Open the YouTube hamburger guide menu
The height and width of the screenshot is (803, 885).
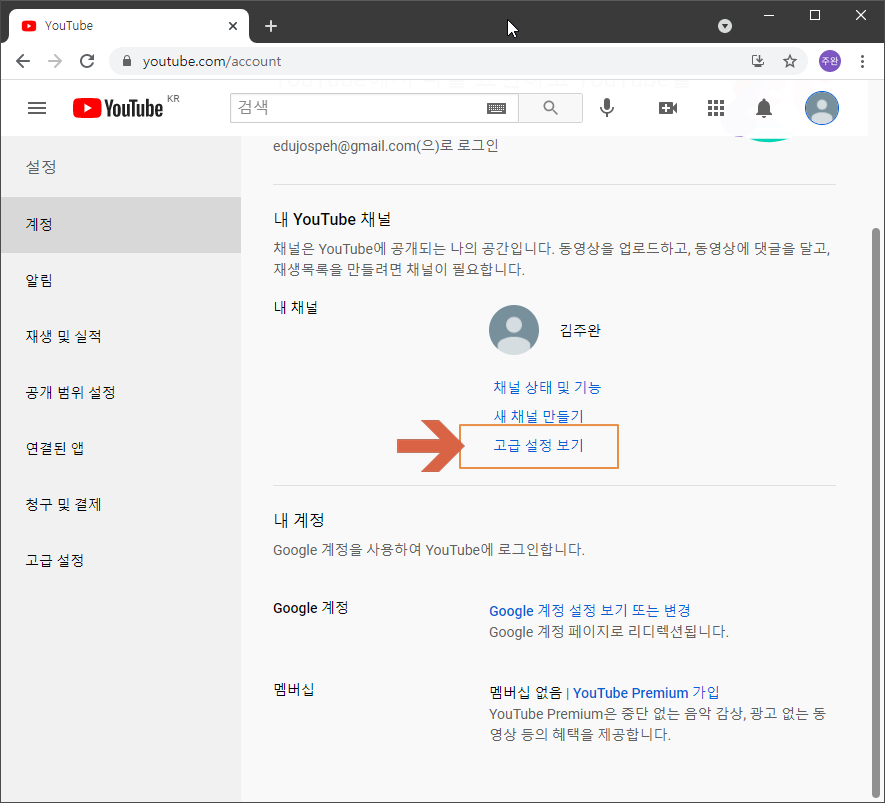(x=37, y=108)
